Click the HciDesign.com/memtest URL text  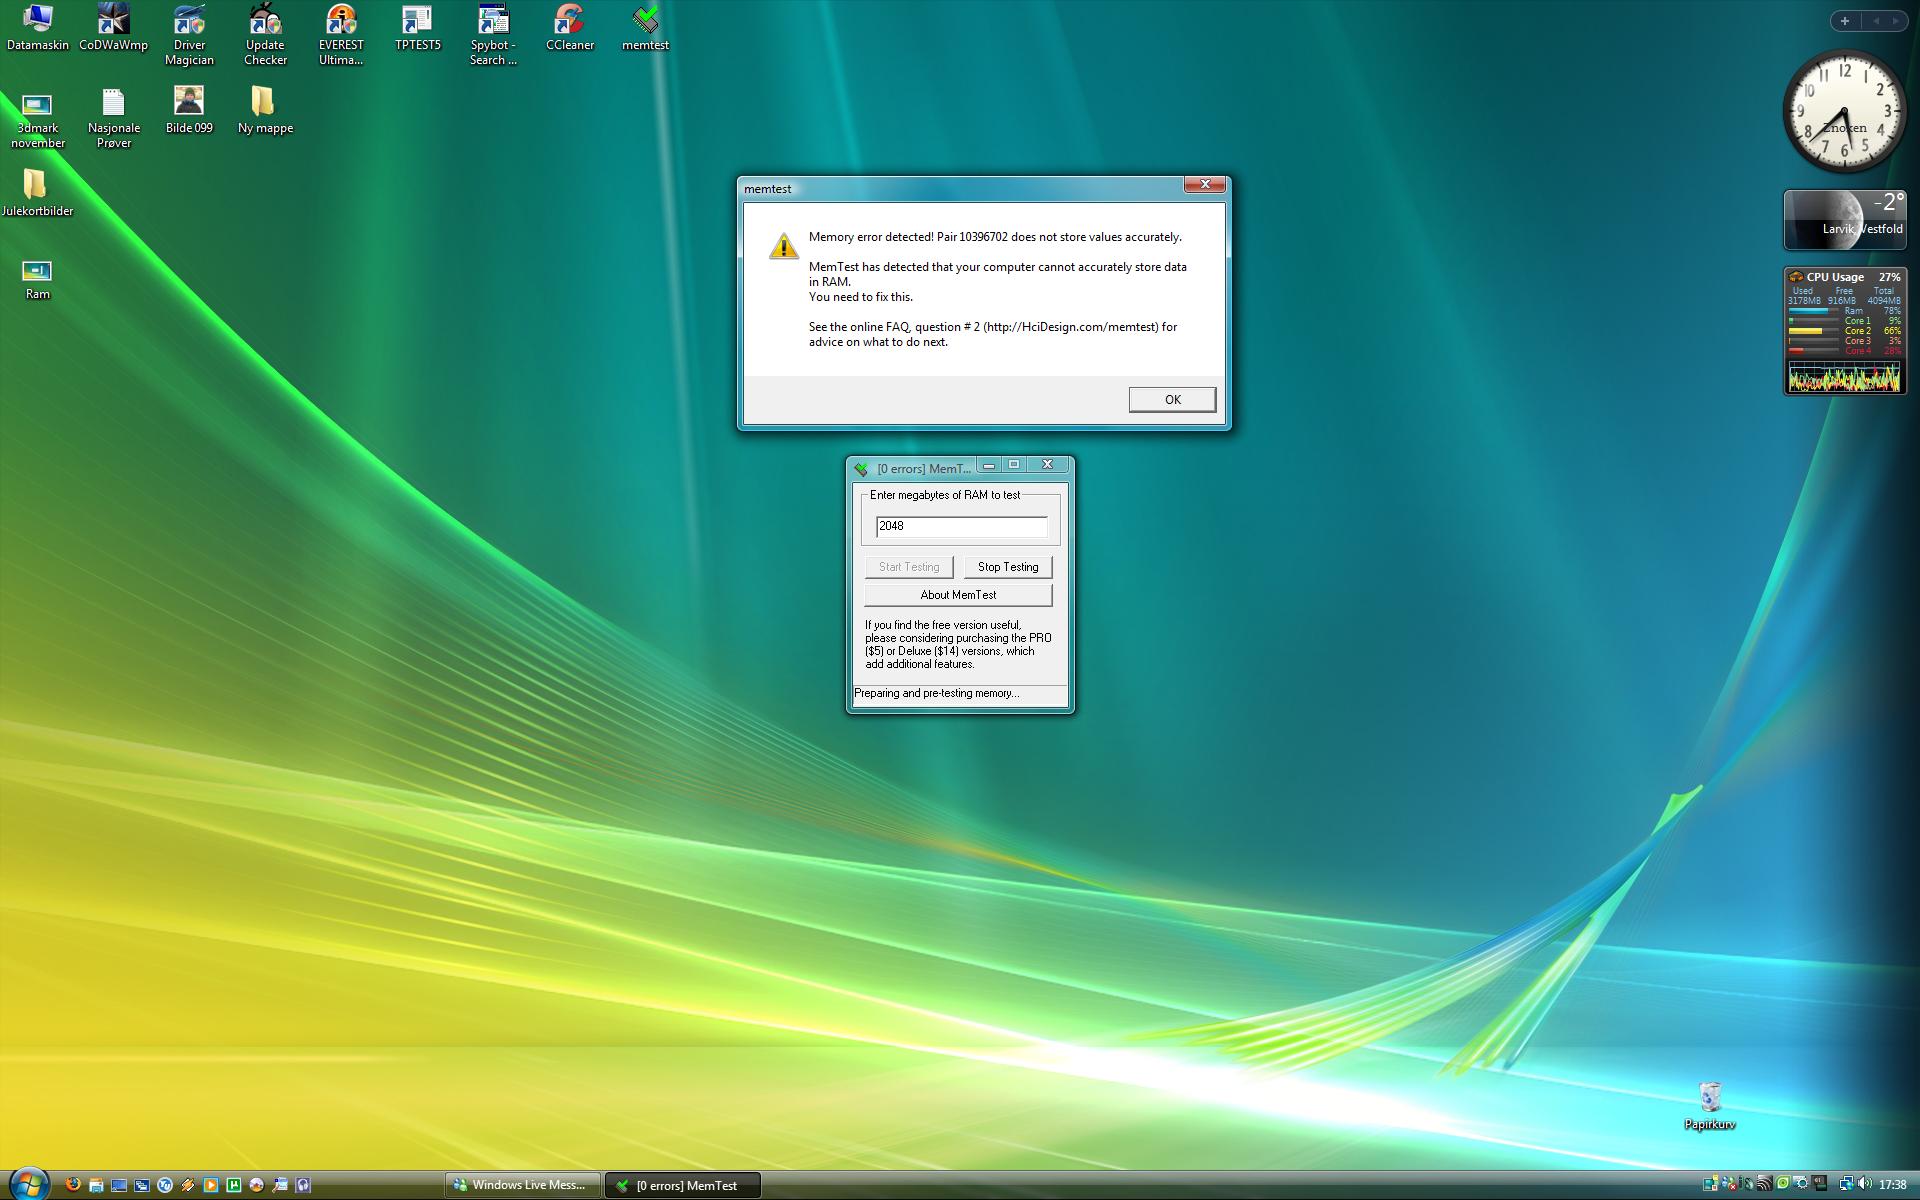[x=1072, y=327]
